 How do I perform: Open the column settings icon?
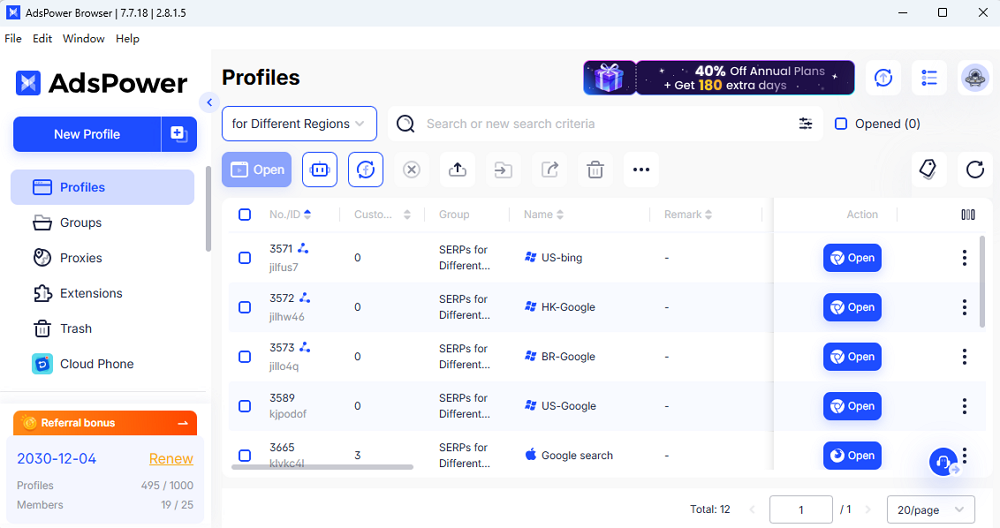968,214
